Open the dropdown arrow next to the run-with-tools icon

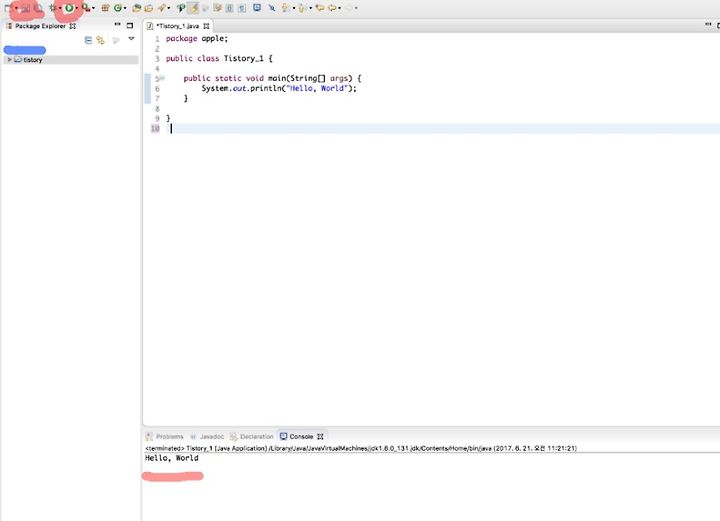click(93, 8)
